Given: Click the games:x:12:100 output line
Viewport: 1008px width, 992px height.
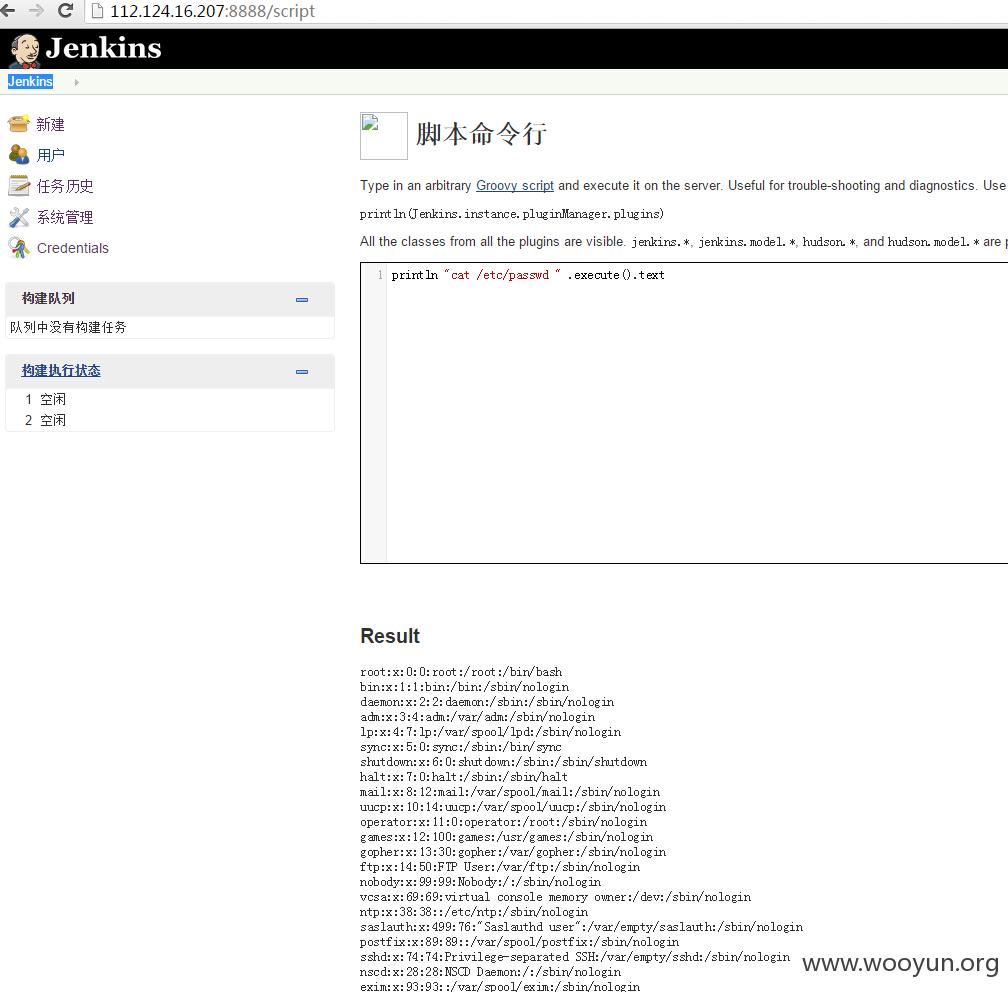Looking at the screenshot, I should [507, 837].
